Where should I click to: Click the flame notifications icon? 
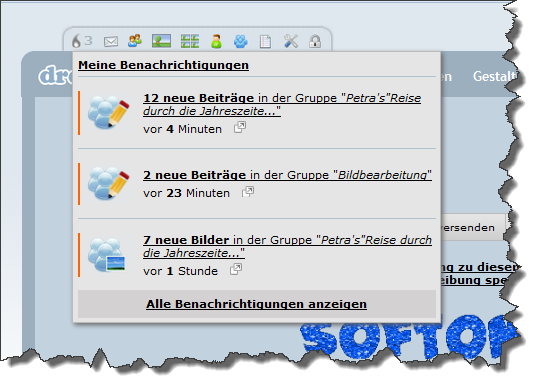[x=76, y=41]
